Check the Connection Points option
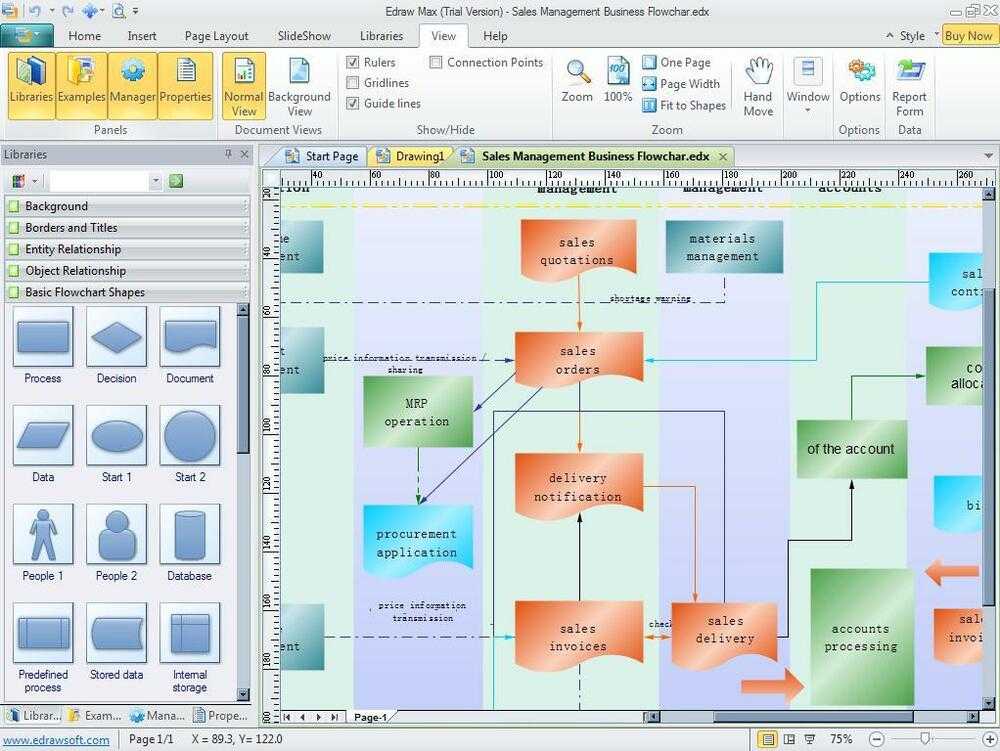This screenshot has width=1000, height=751. 436,62
